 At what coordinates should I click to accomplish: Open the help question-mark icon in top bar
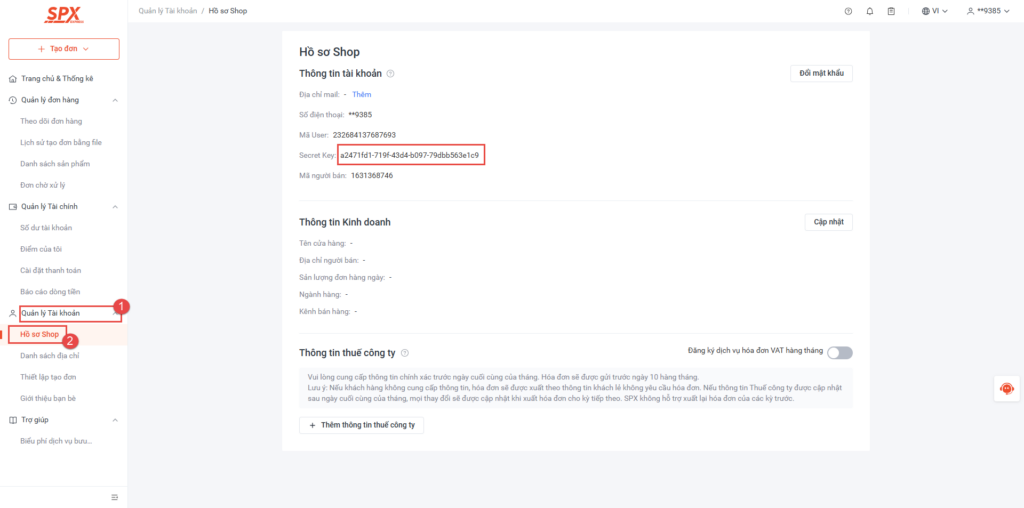848,11
